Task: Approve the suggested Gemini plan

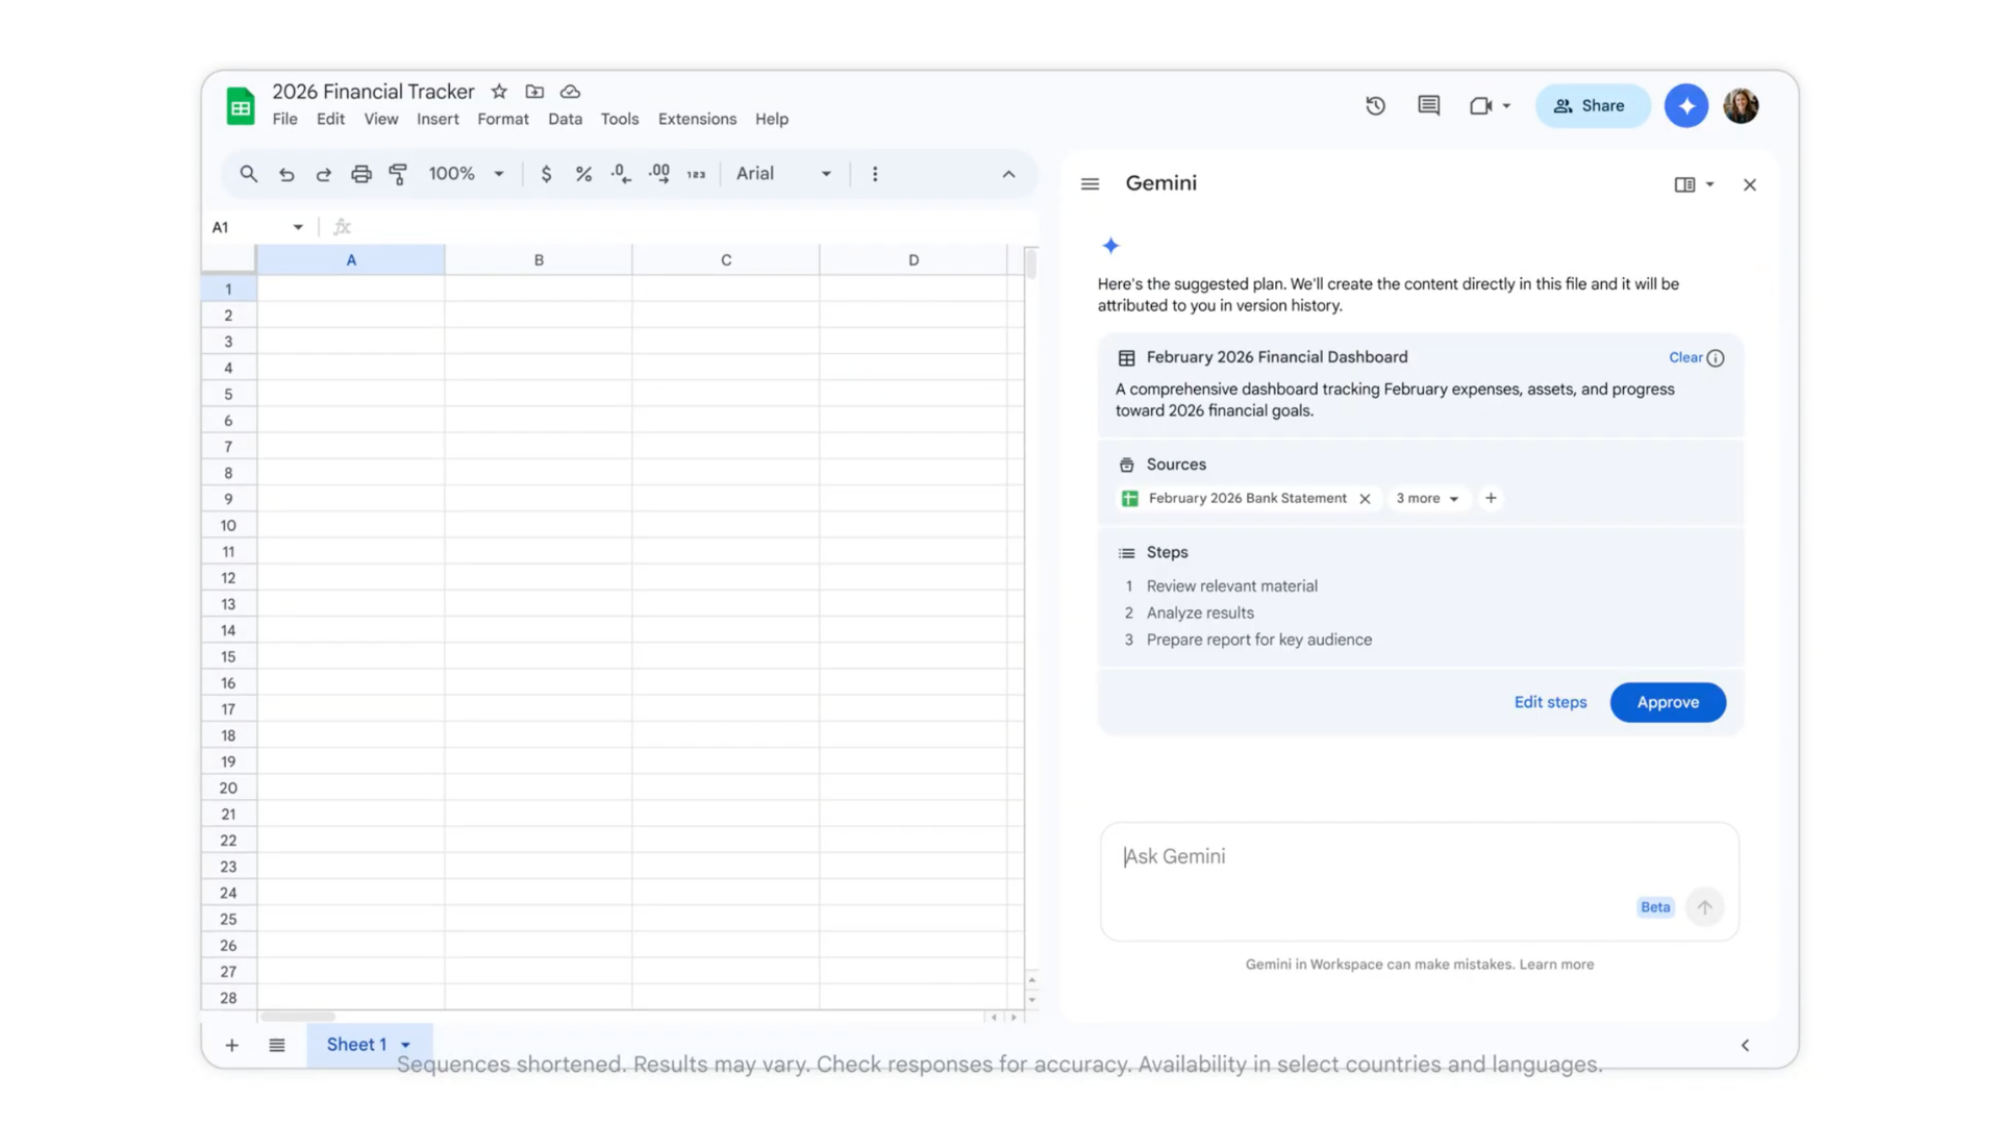Action: pos(1666,702)
